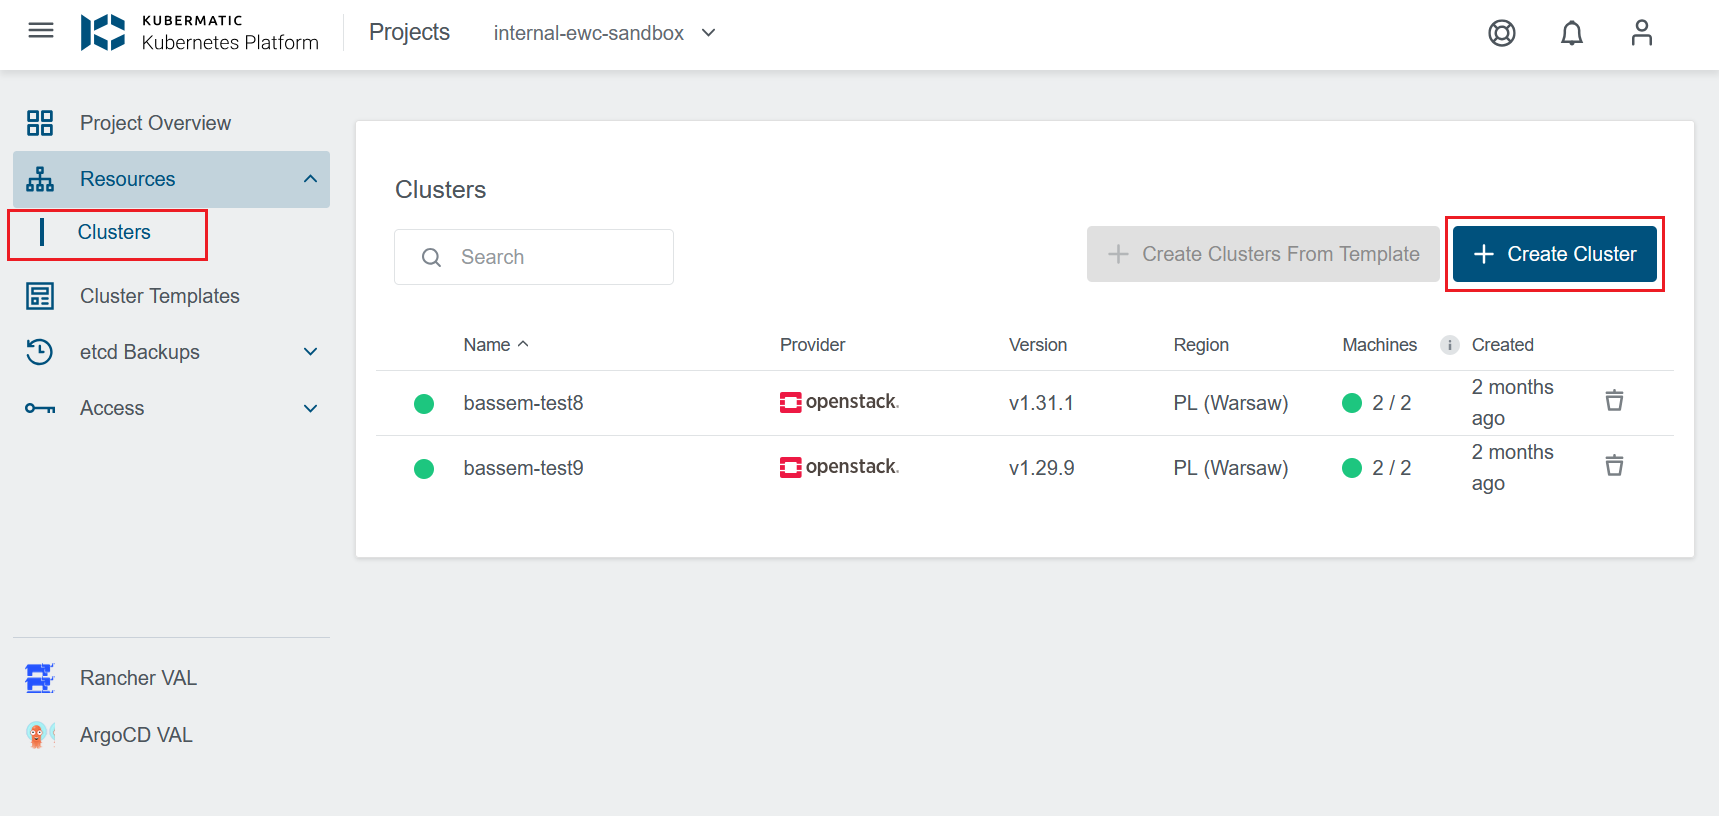The height and width of the screenshot is (816, 1719).
Task: Go to Projects link in header
Action: [x=409, y=32]
